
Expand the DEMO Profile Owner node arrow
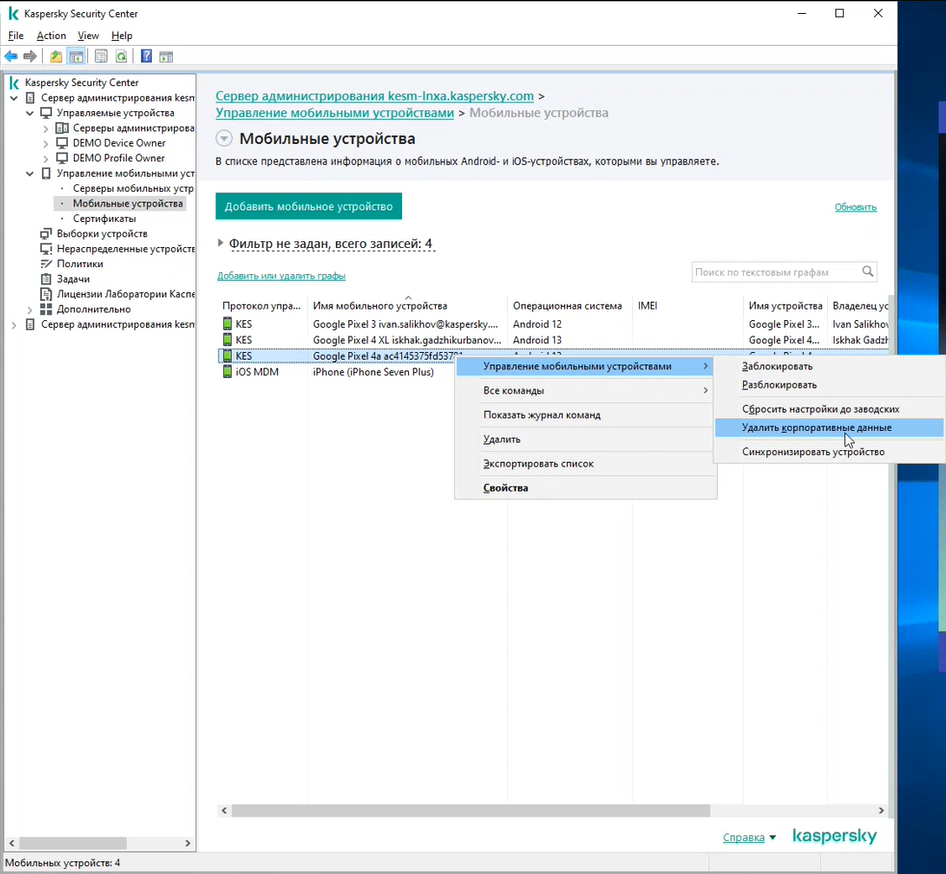[45, 159]
